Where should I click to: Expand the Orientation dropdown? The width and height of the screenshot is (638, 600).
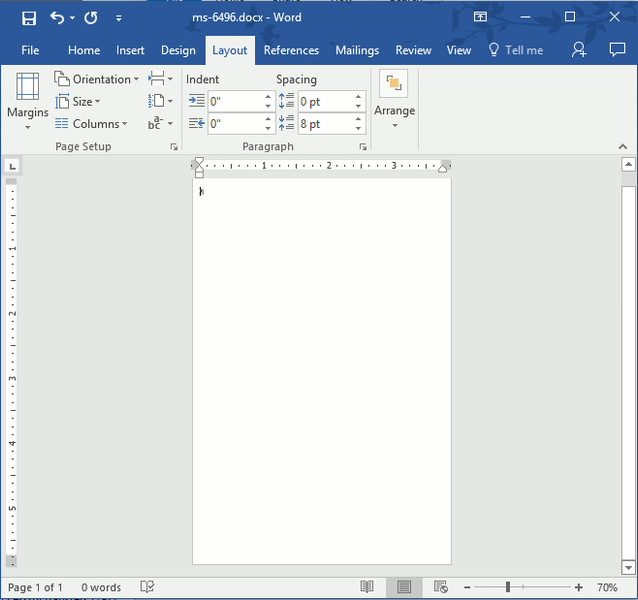pyautogui.click(x=98, y=79)
